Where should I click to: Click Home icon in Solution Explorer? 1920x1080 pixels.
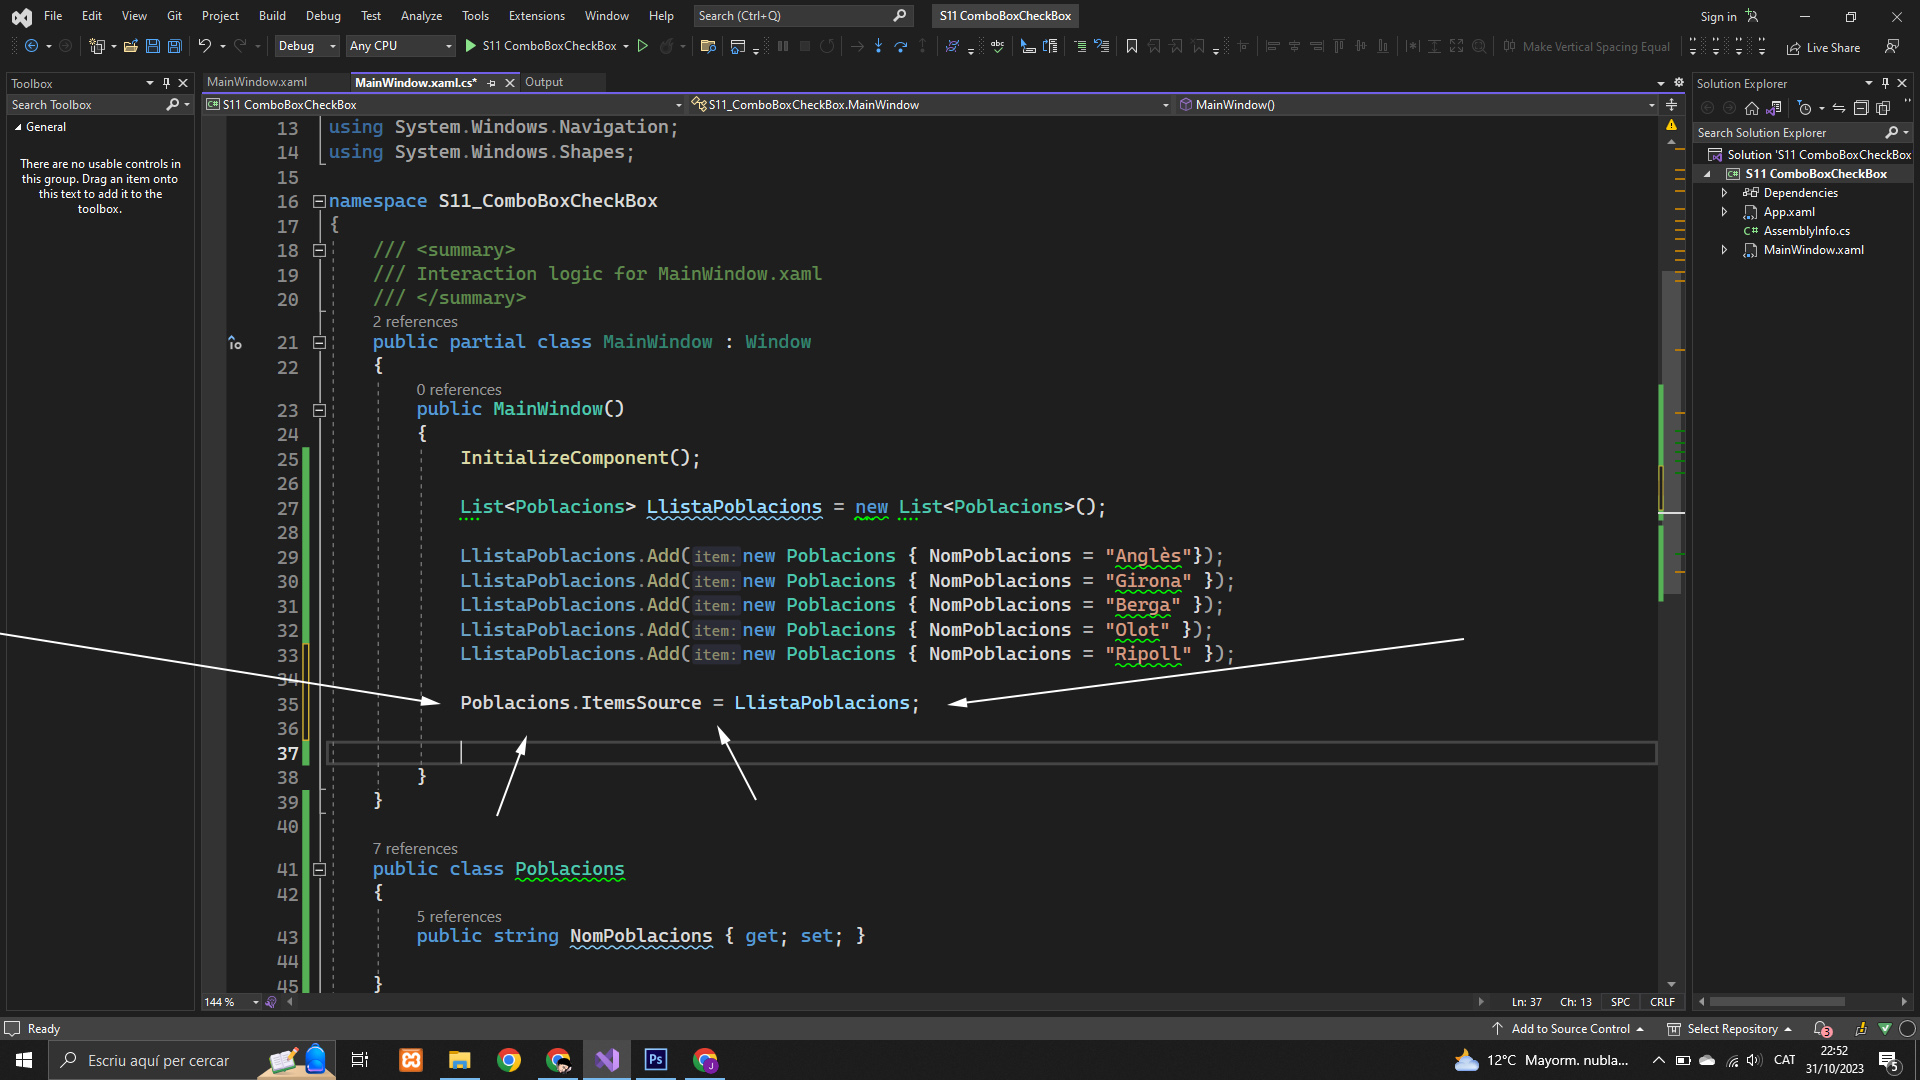click(1751, 108)
